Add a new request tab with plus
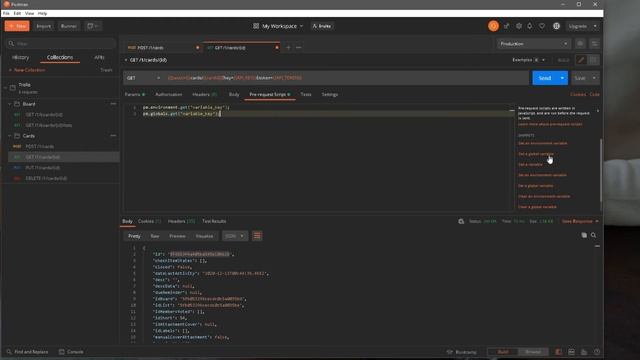This screenshot has width=640, height=360. (288, 48)
